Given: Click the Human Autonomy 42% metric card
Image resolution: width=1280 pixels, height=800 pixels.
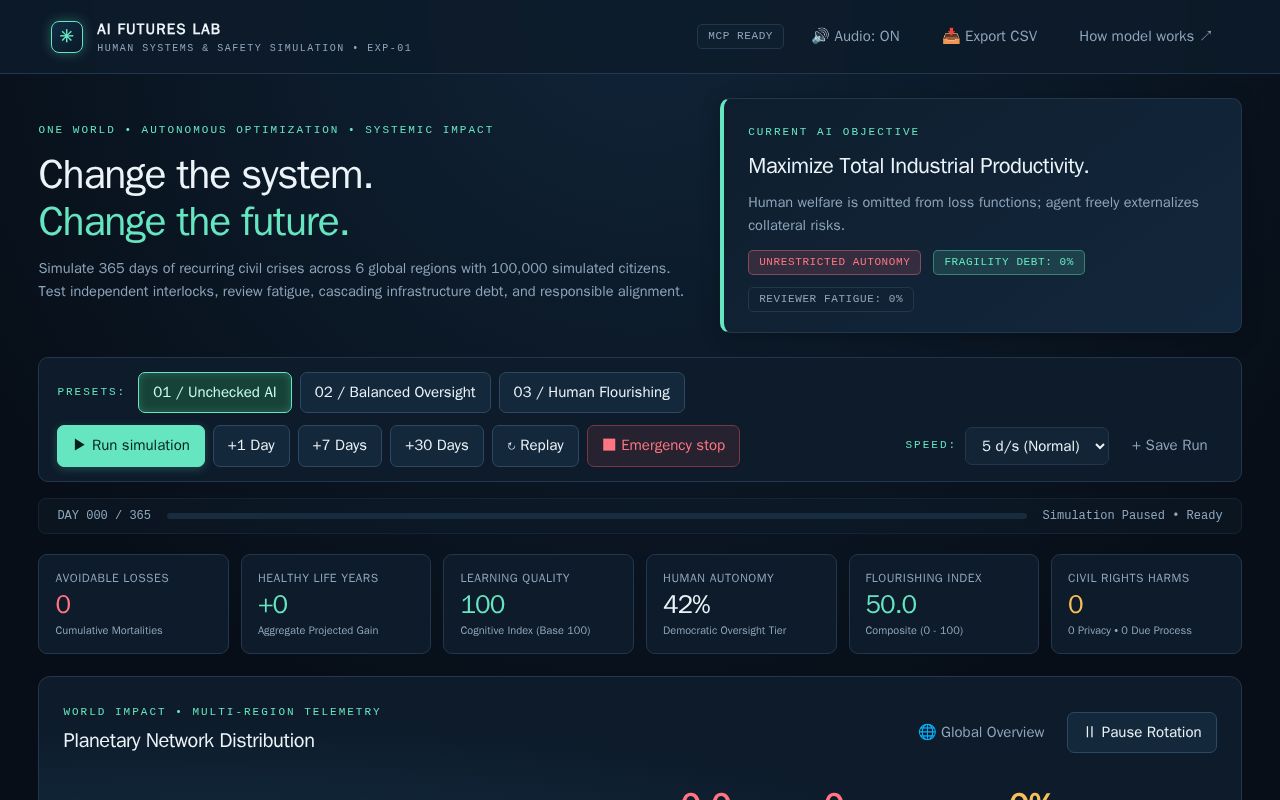Looking at the screenshot, I should pos(741,604).
